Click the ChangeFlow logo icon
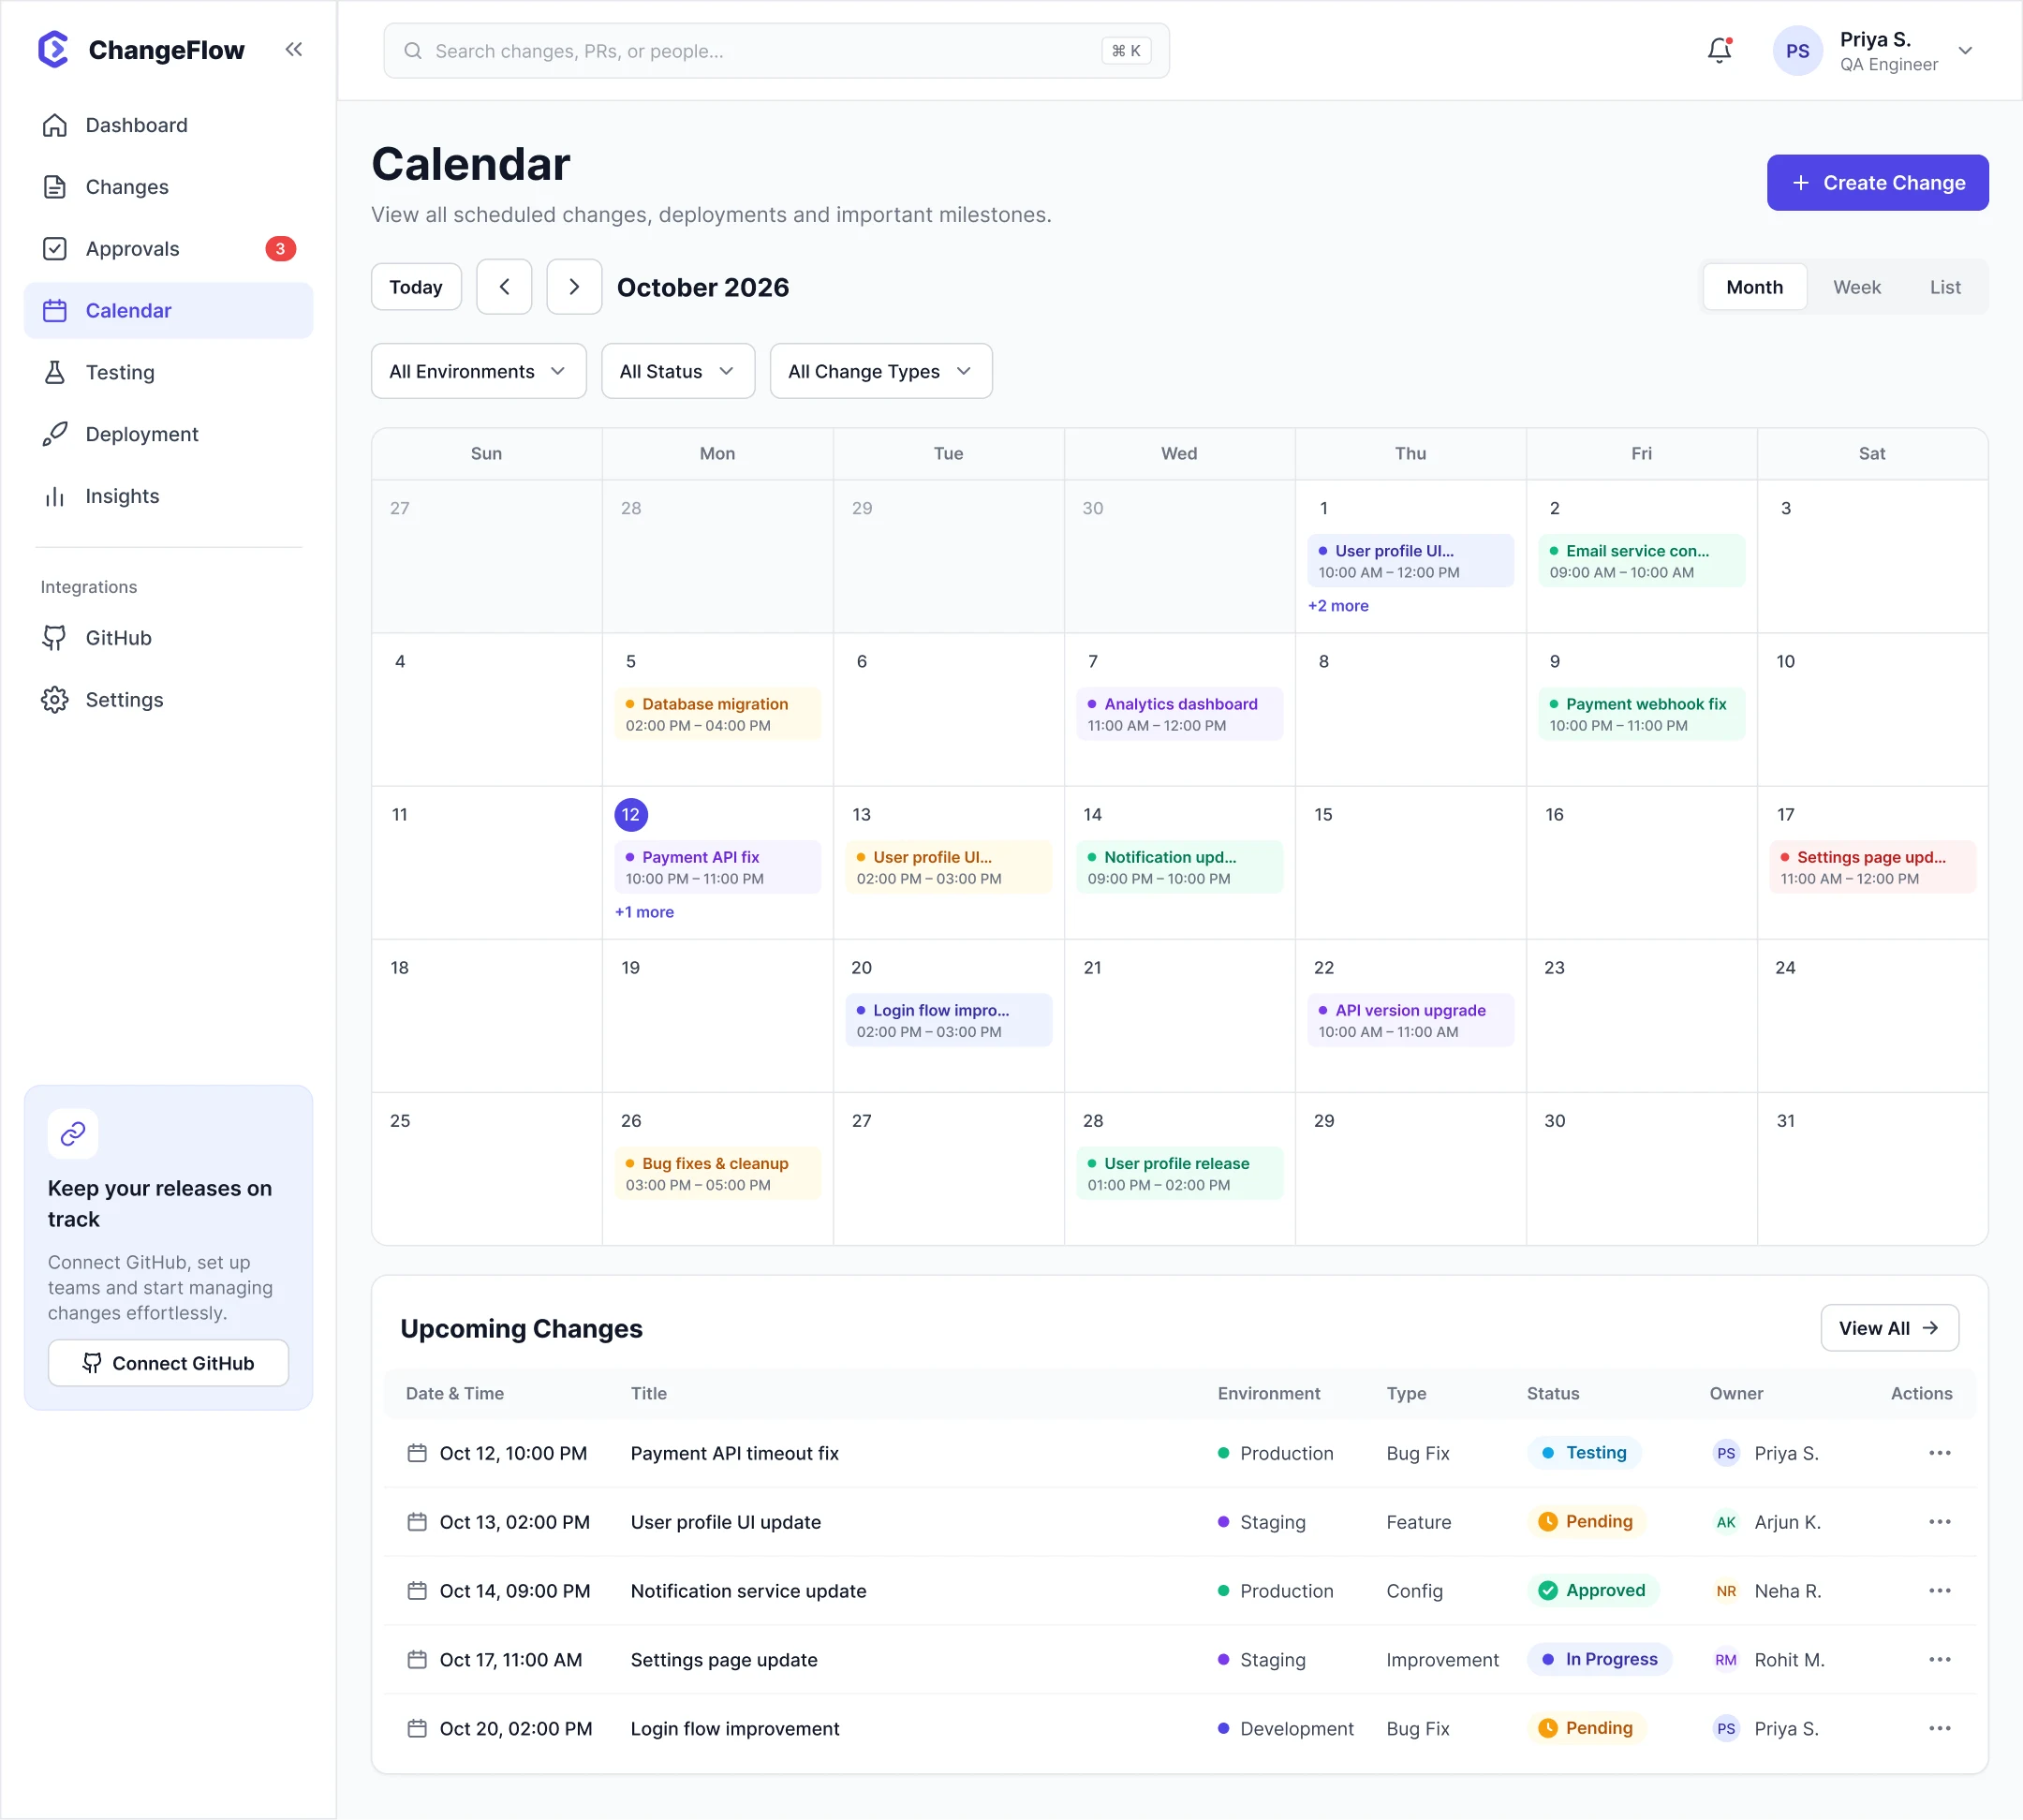This screenshot has height=1820, width=2023. tap(53, 49)
